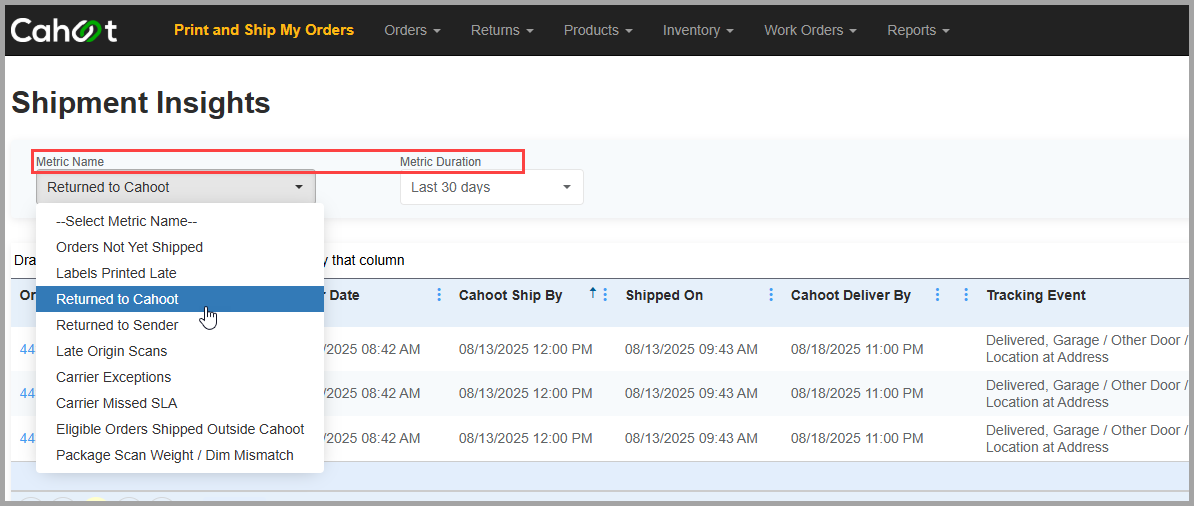This screenshot has width=1194, height=506.
Task: Open Shipped On column options menu
Action: click(771, 295)
